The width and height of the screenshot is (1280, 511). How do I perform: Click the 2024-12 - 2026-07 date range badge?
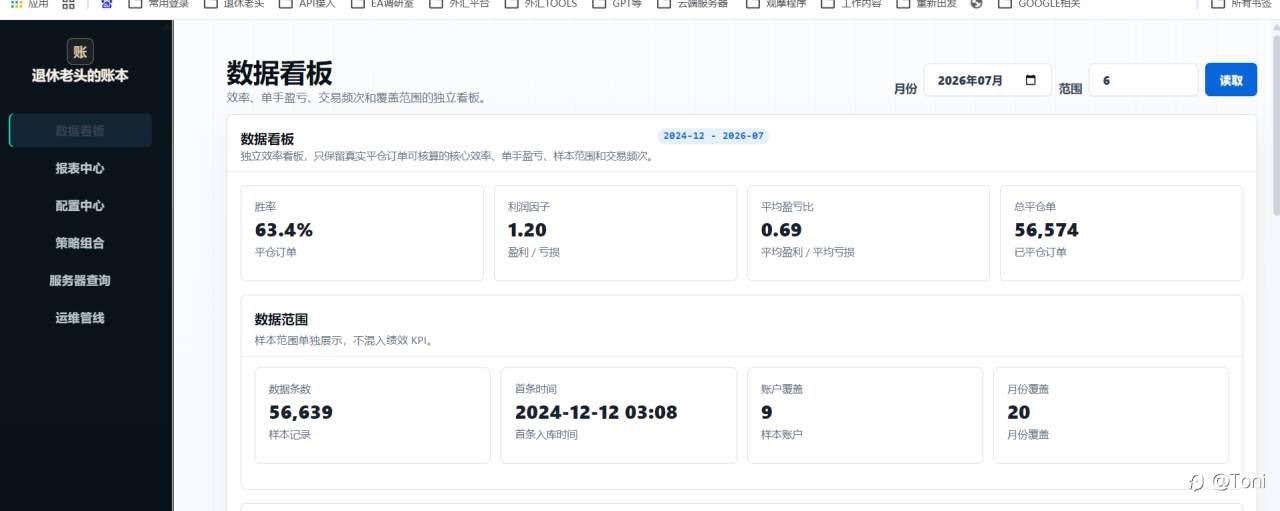713,136
